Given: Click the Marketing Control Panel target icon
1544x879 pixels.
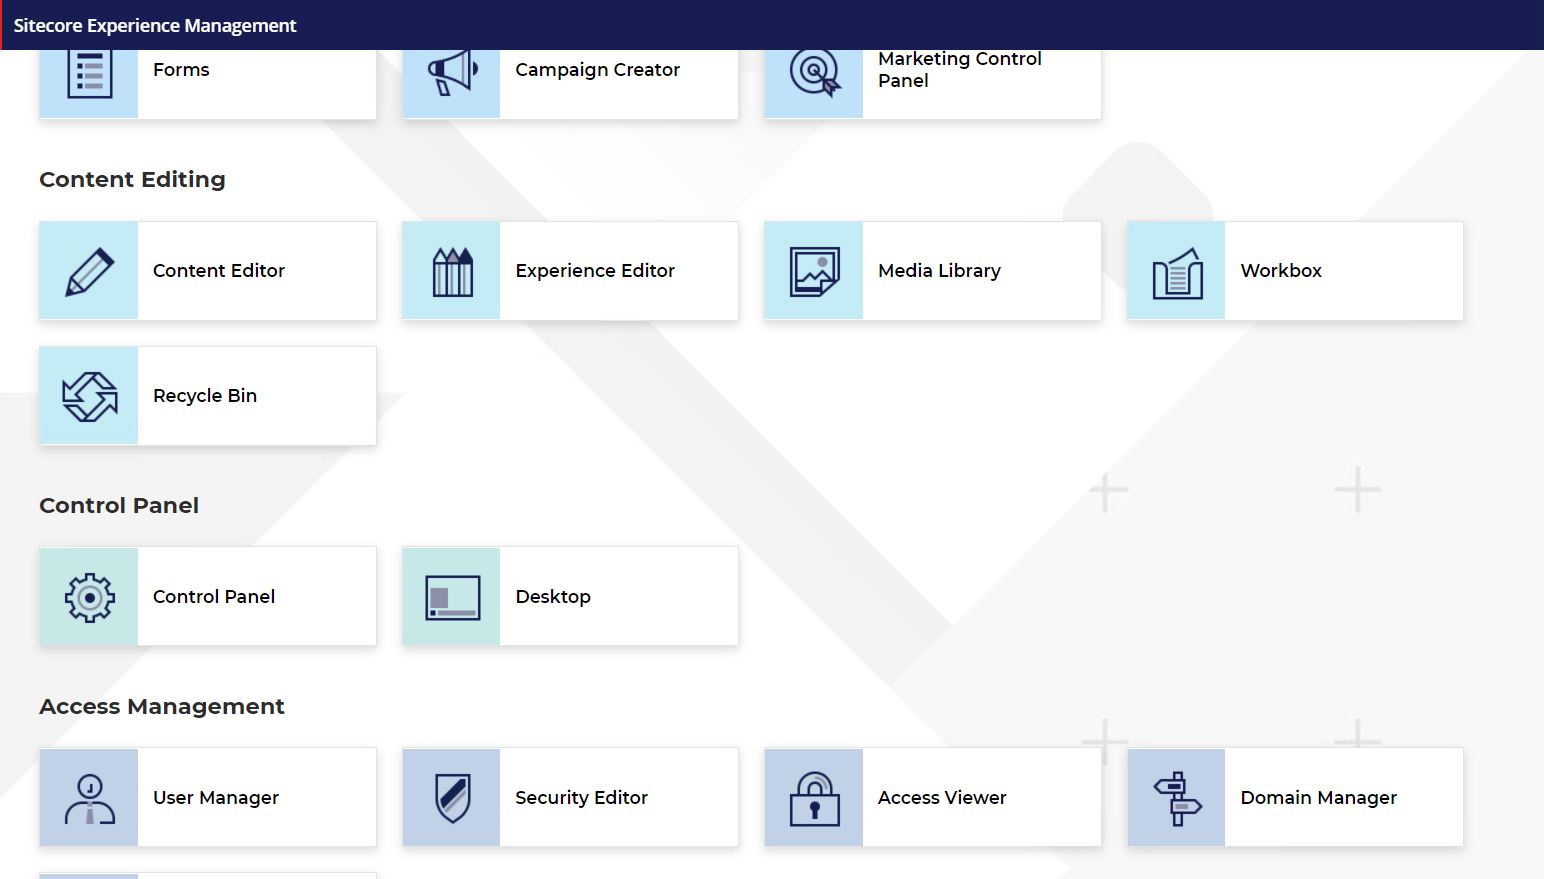Looking at the screenshot, I should coord(815,72).
